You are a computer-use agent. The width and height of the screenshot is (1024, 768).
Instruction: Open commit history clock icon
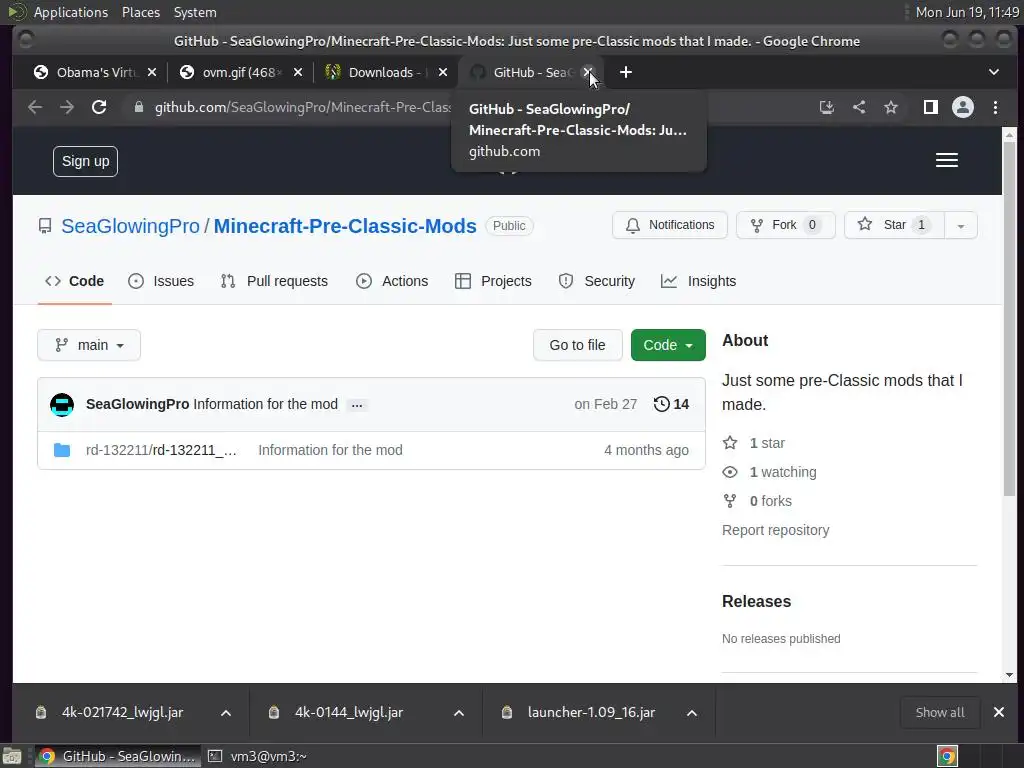662,404
